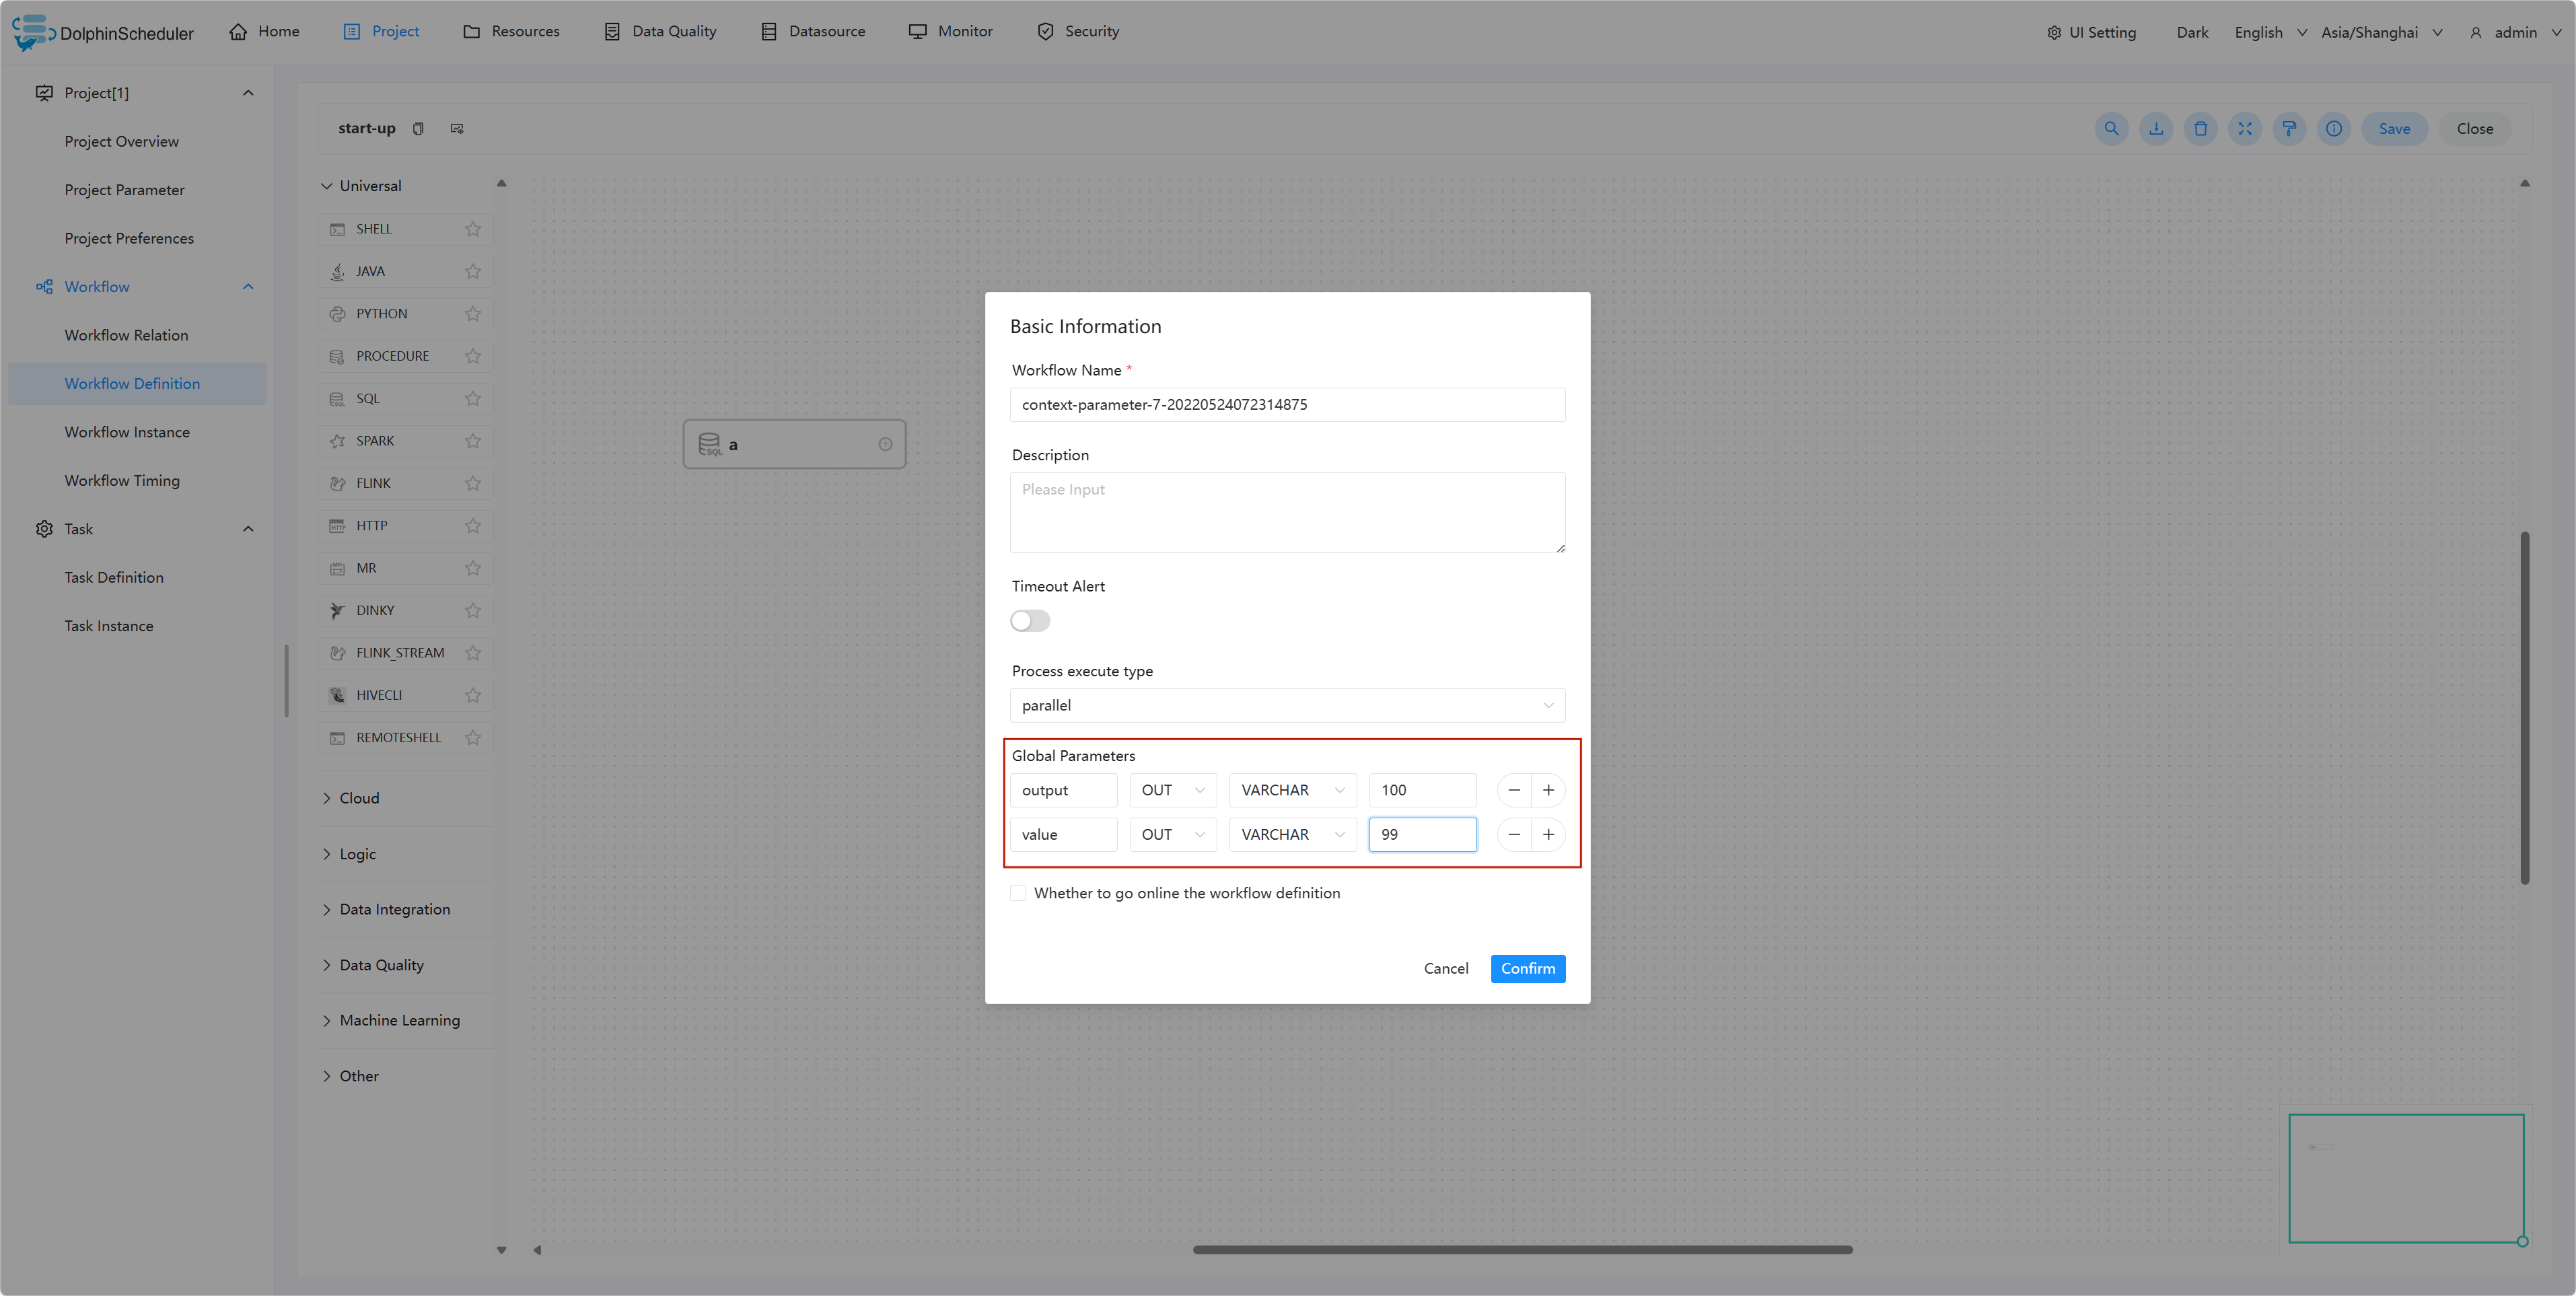The height and width of the screenshot is (1296, 2576).
Task: Click the search icon in workflow toolbar
Action: pos(2111,128)
